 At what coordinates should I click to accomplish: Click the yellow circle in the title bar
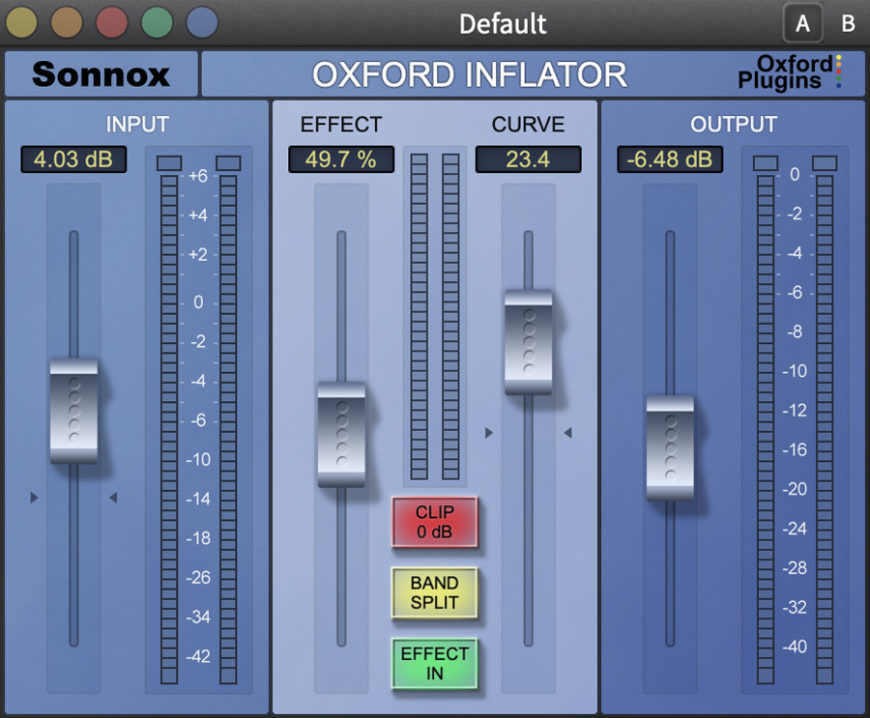(x=23, y=23)
